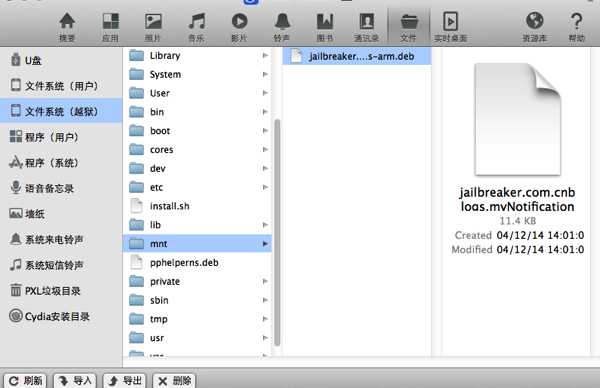Open the 应用 (Apps) toolbar tab
This screenshot has width=600, height=388.
(x=111, y=27)
